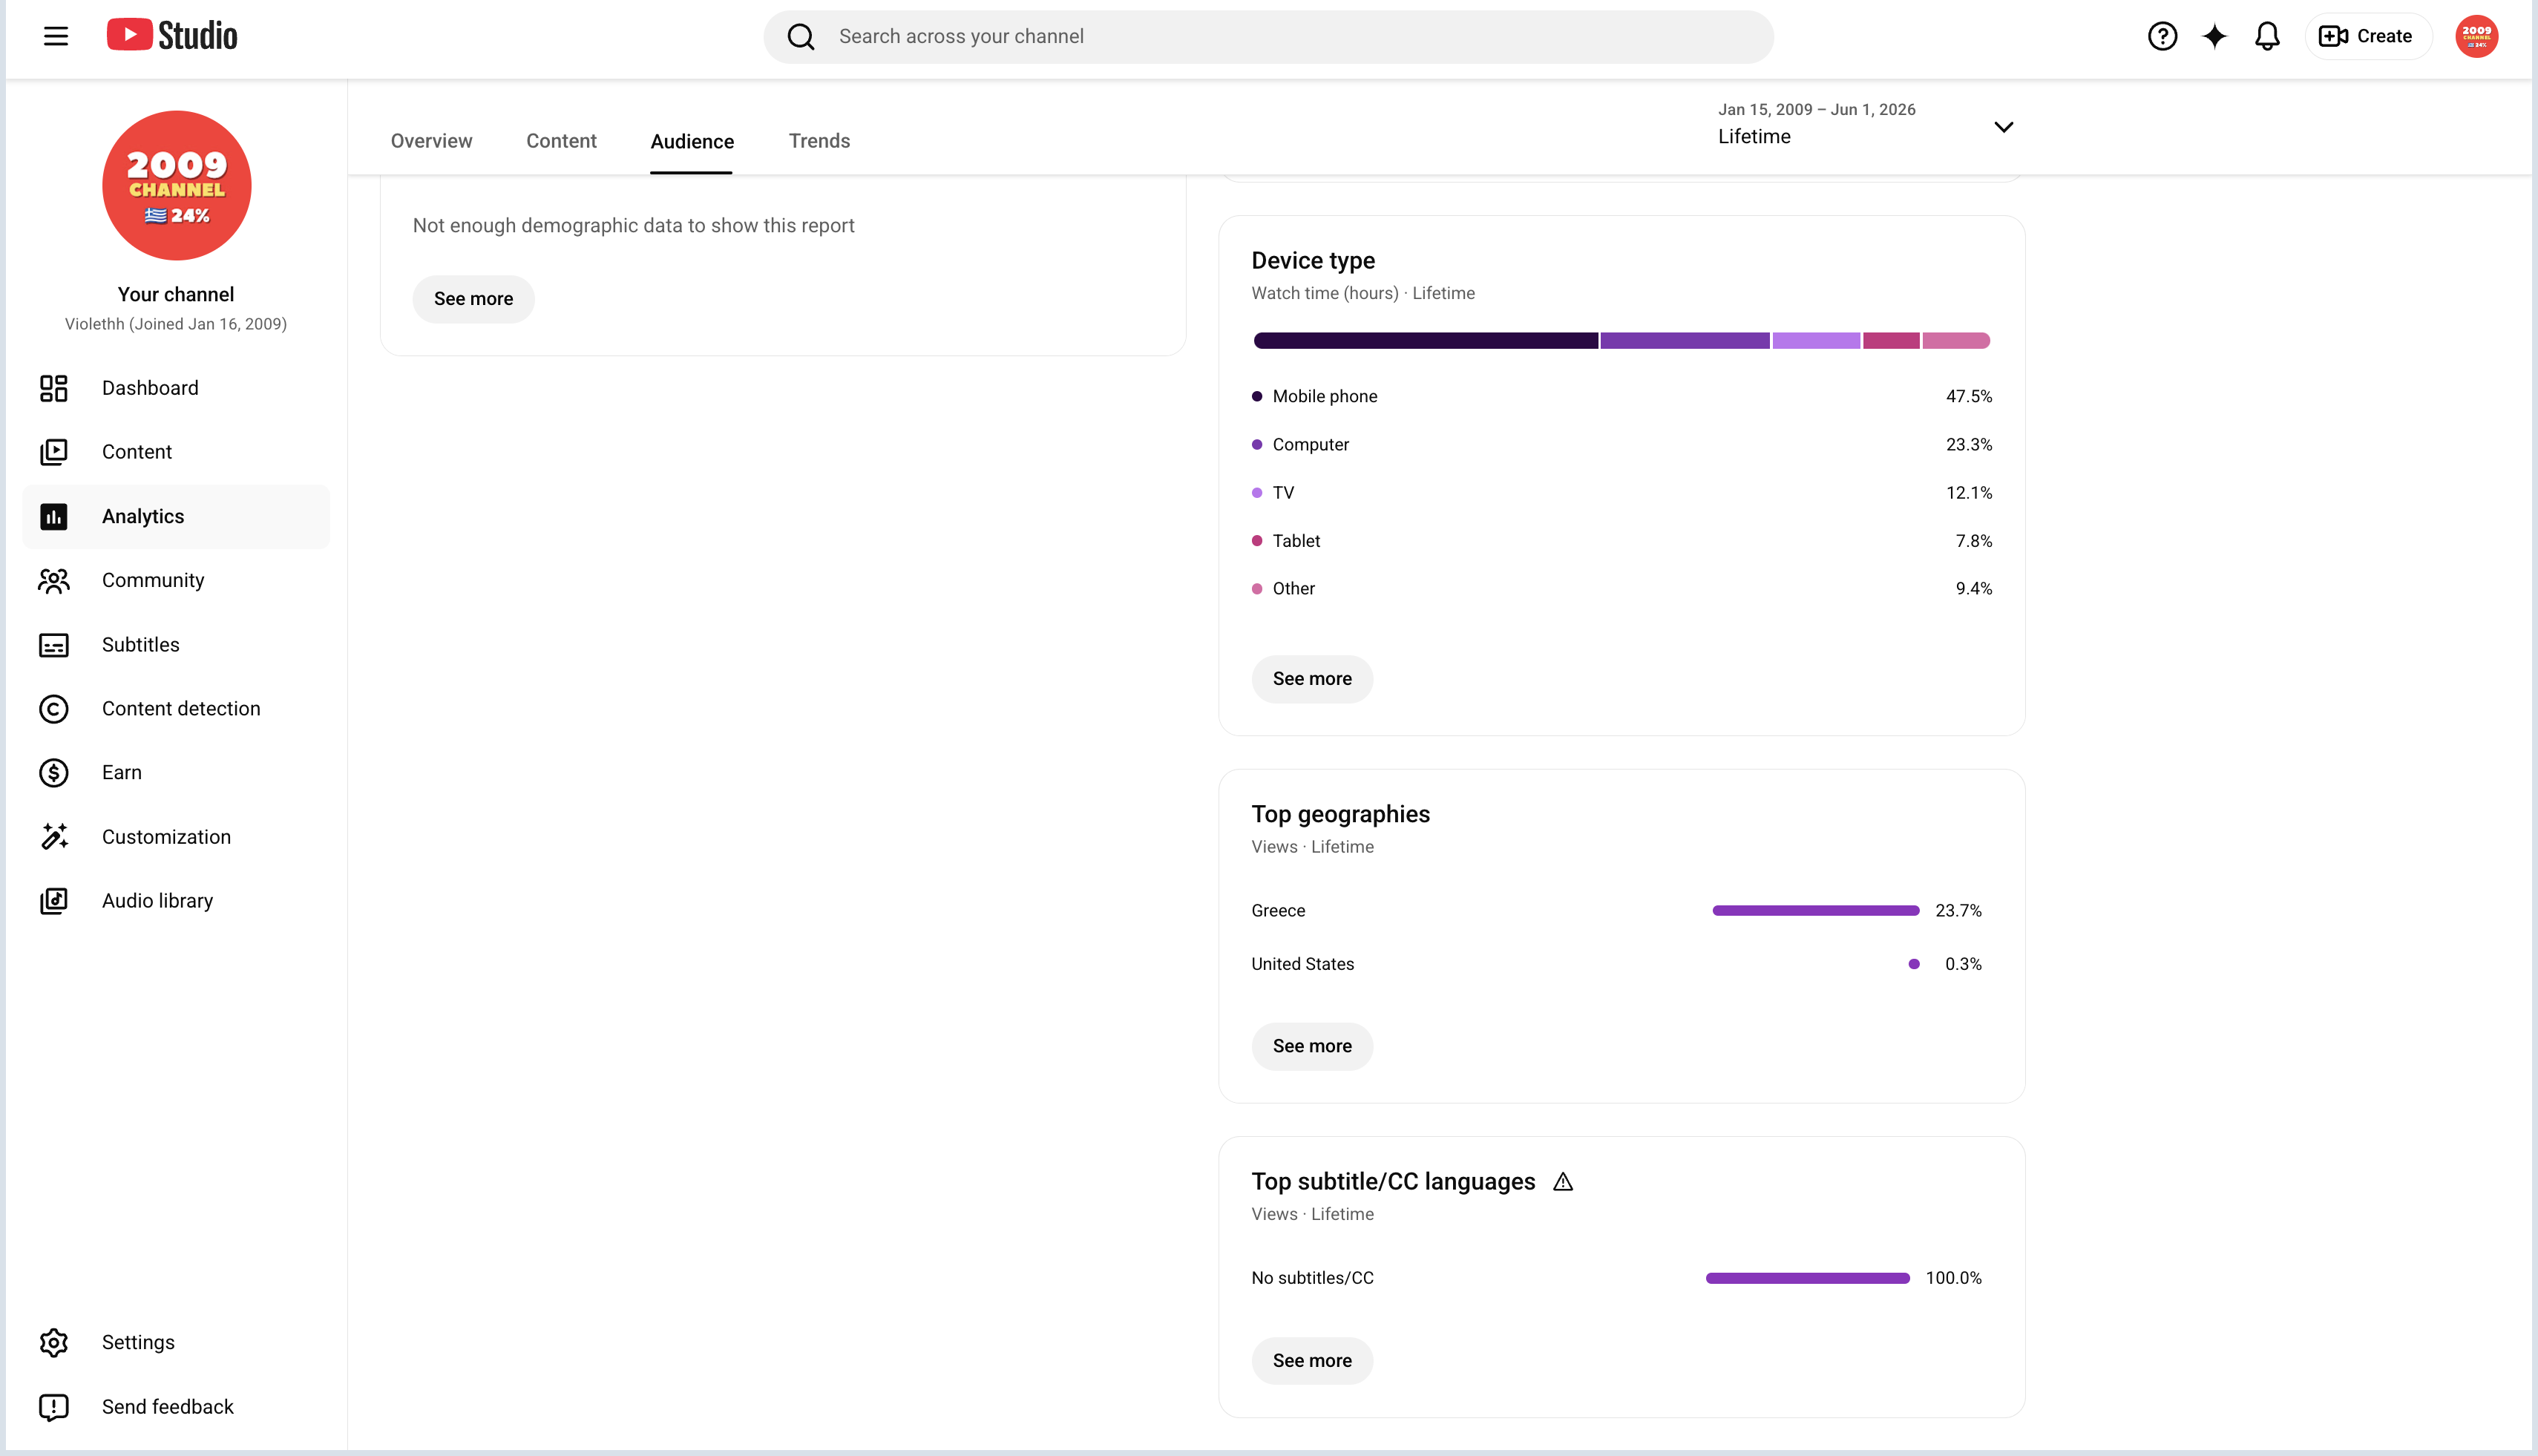Open the Settings gear icon
This screenshot has height=1456, width=2538.
[54, 1342]
